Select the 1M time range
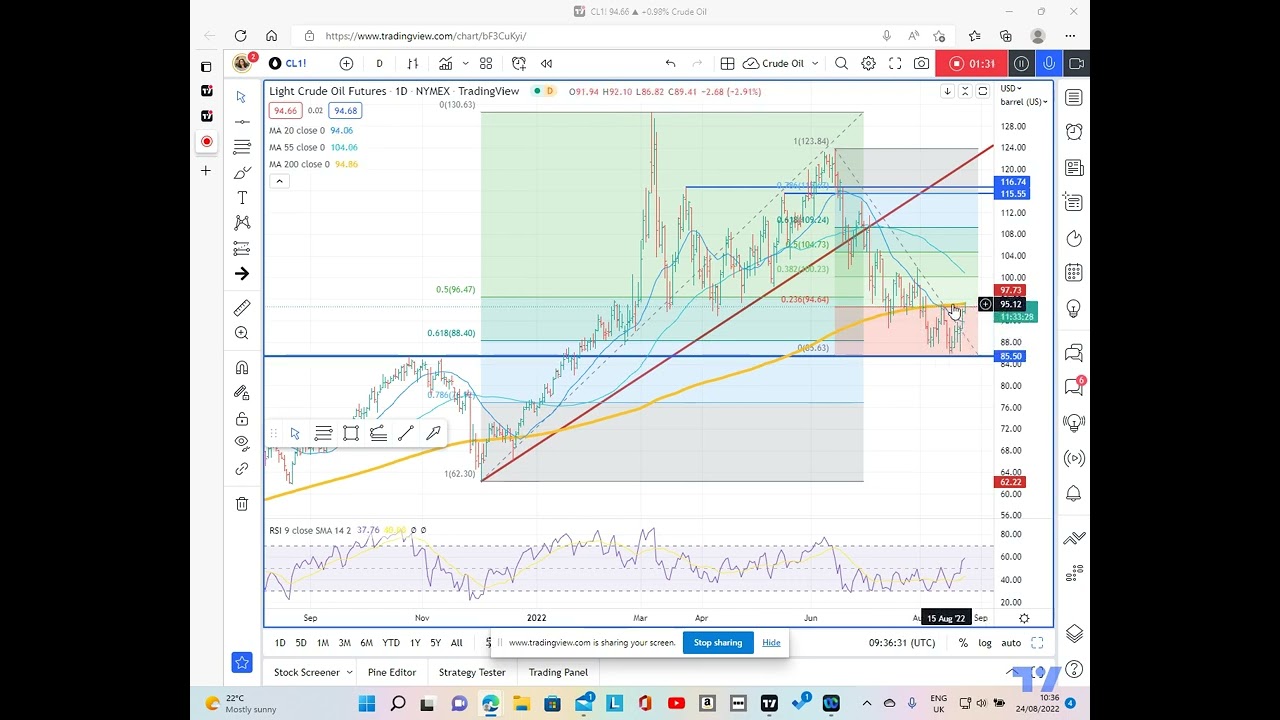1280x720 pixels. pyautogui.click(x=323, y=643)
